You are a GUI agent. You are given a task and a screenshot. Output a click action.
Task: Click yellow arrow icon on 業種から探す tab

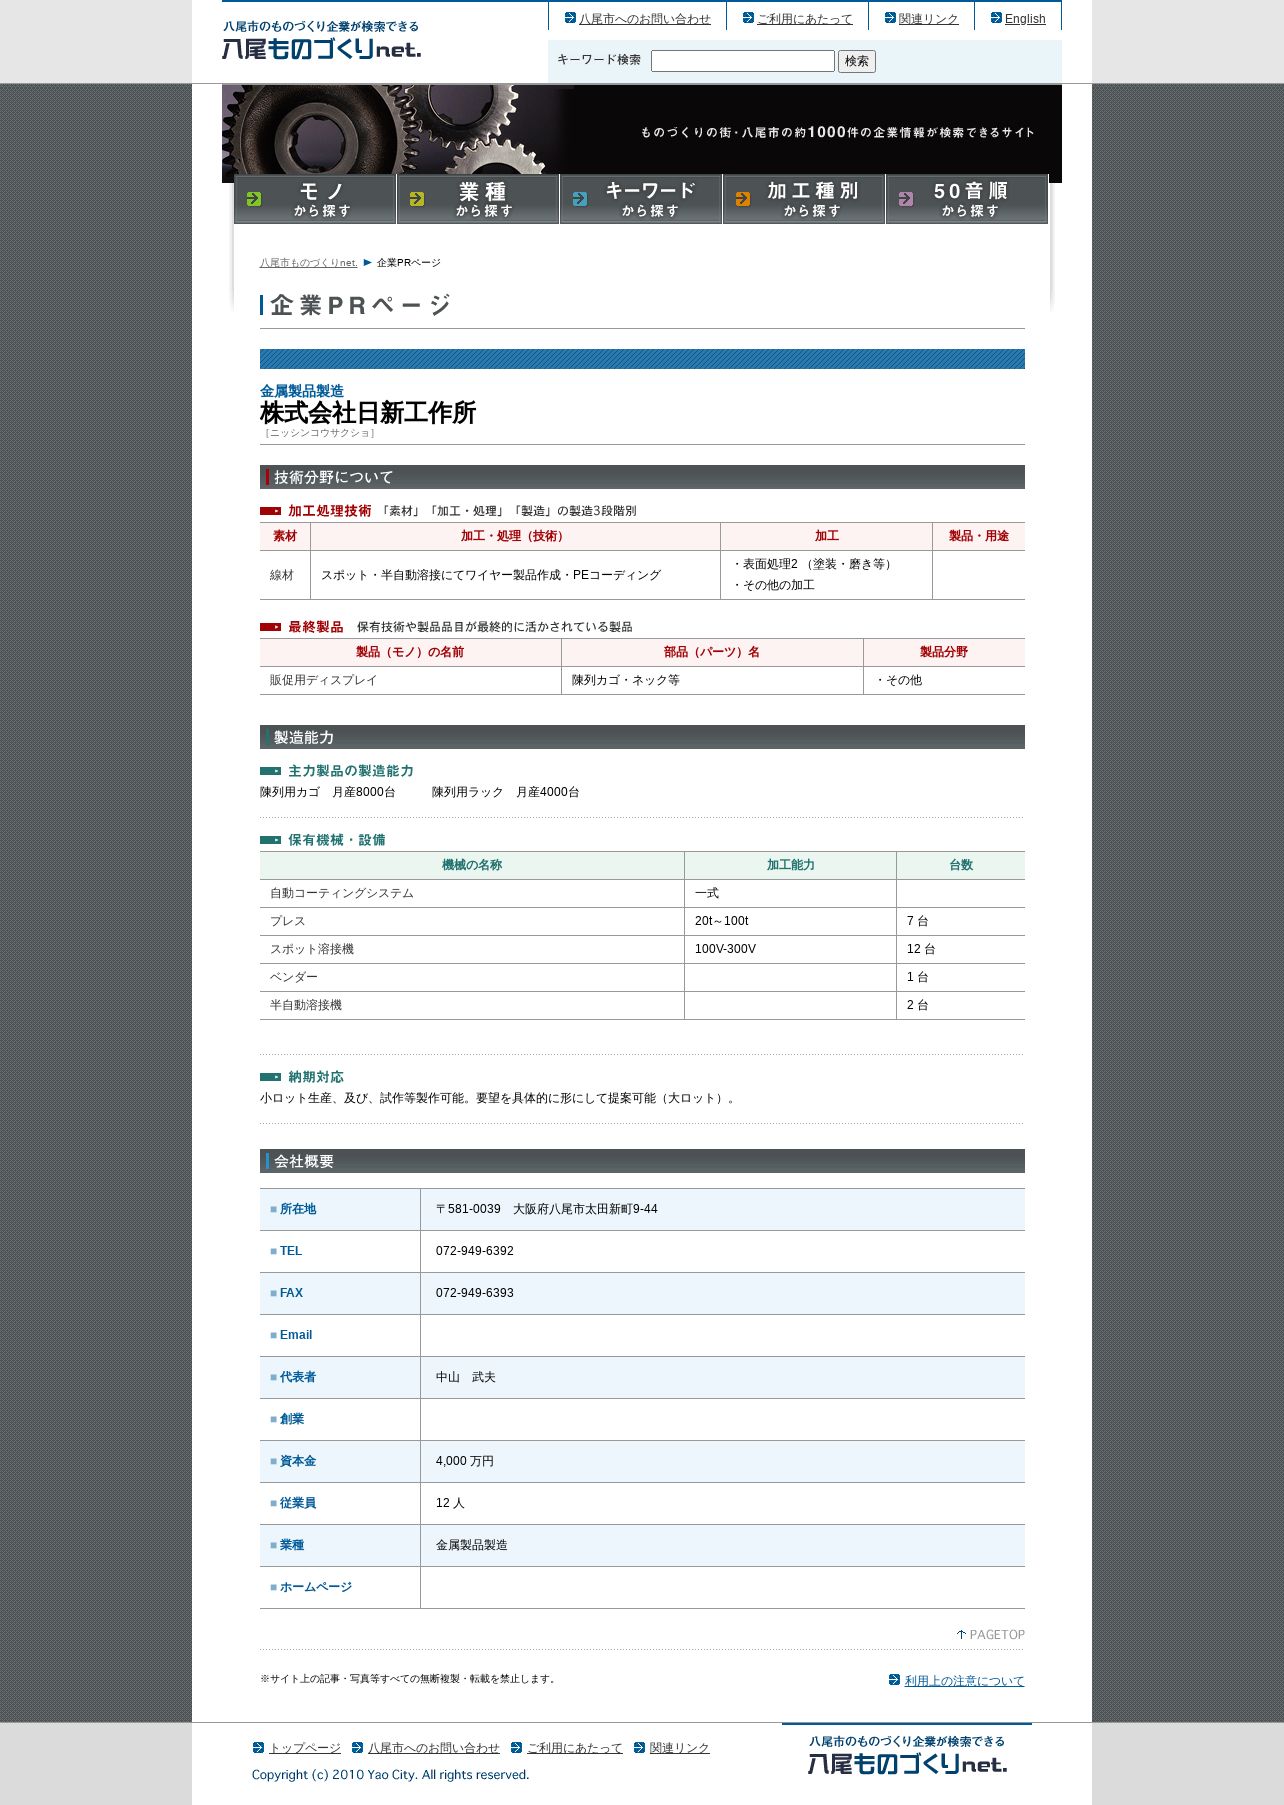point(417,199)
